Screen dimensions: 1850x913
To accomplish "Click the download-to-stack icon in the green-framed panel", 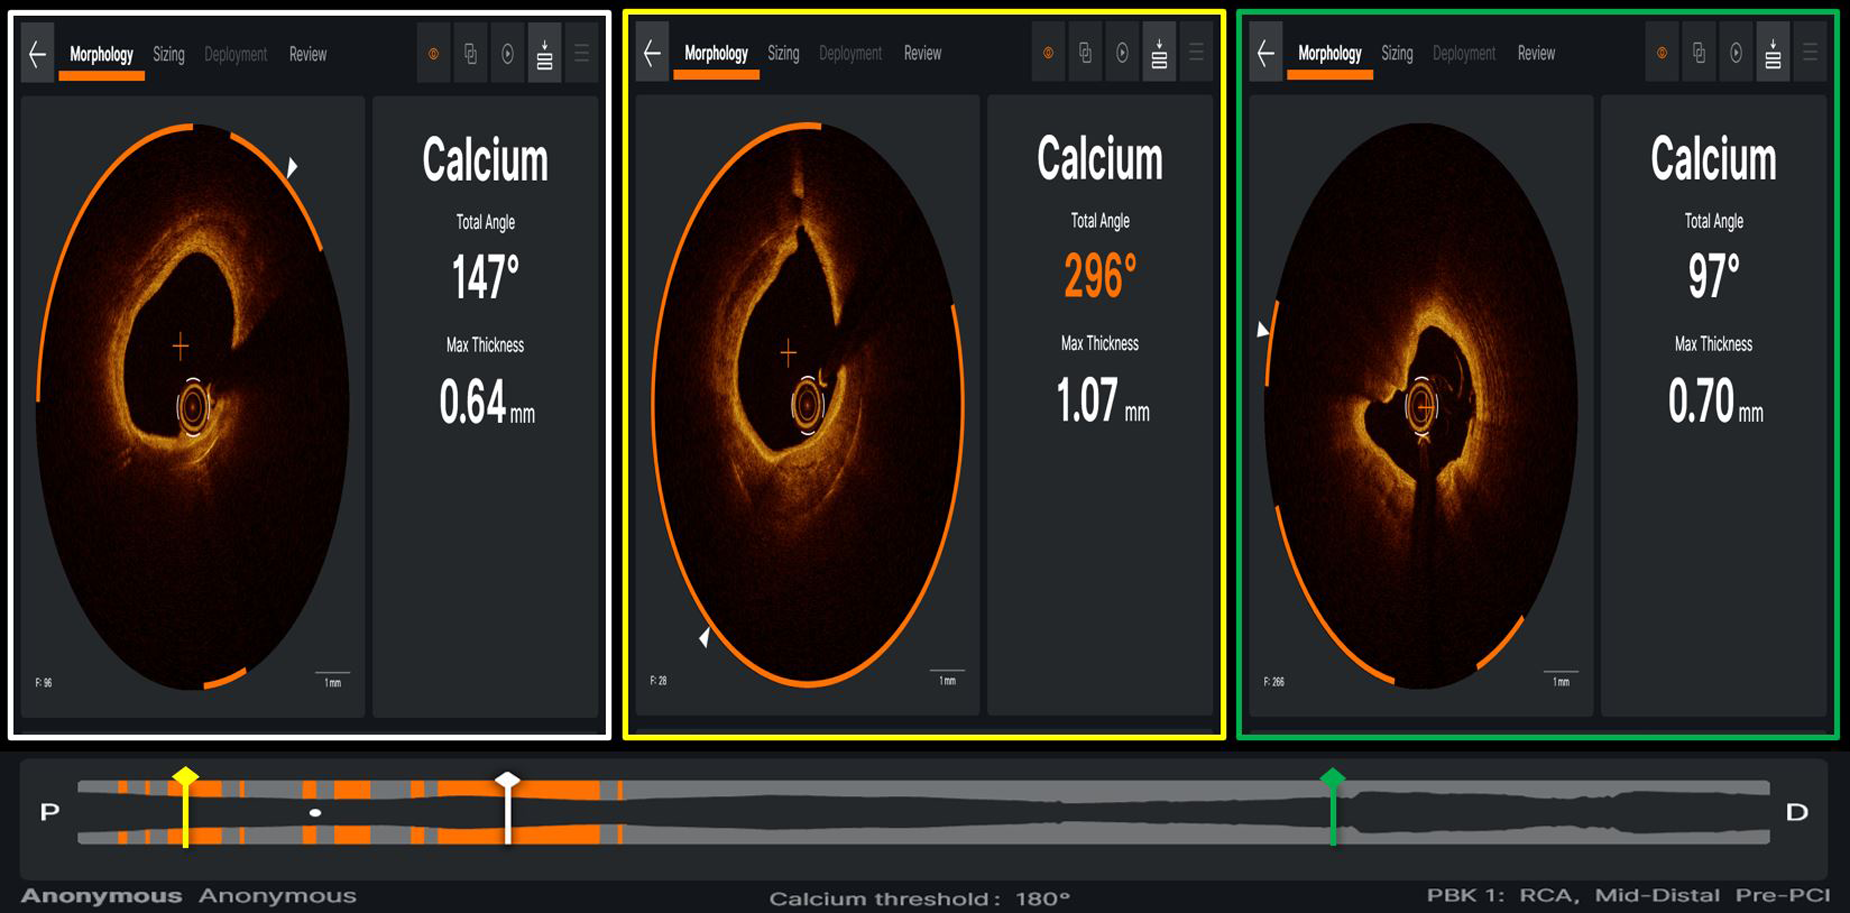I will pyautogui.click(x=1773, y=54).
